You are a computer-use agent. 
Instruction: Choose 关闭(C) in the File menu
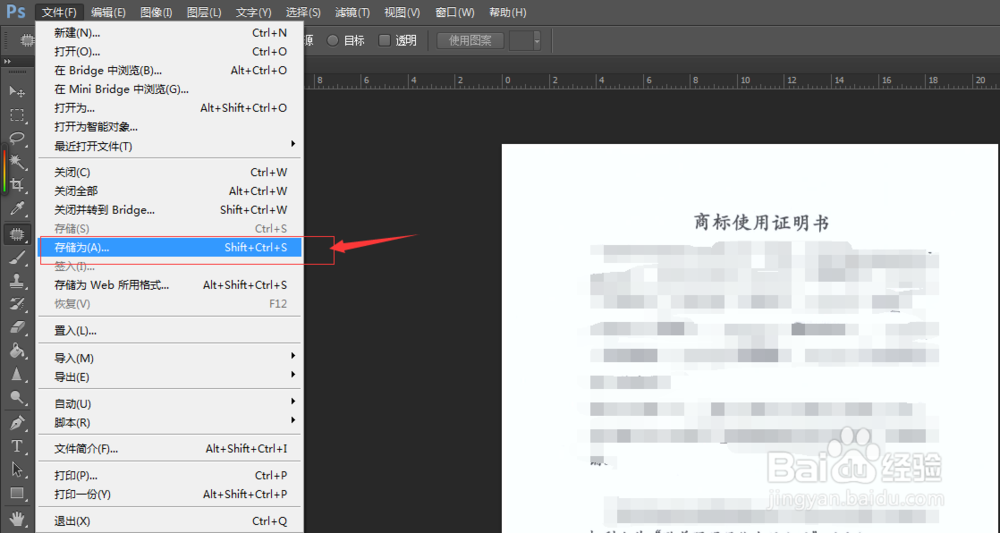click(x=170, y=172)
